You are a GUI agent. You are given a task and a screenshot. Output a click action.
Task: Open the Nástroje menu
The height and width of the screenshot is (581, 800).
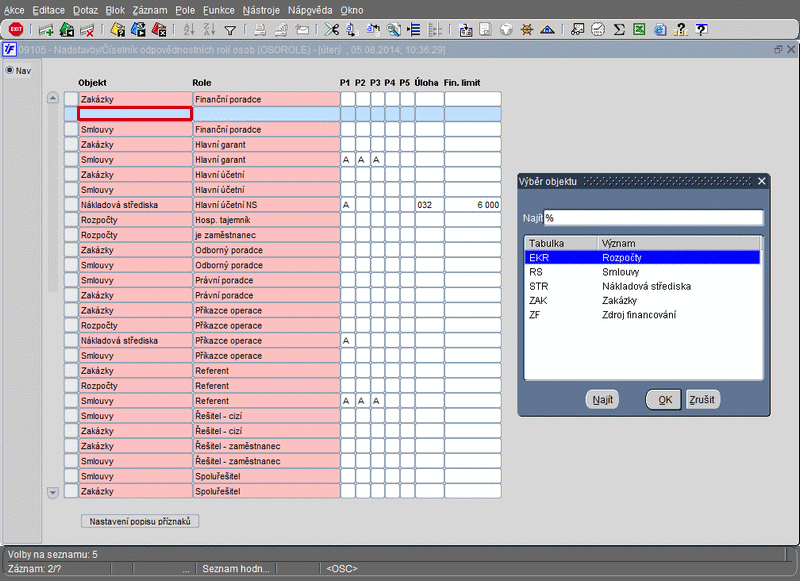[261, 10]
